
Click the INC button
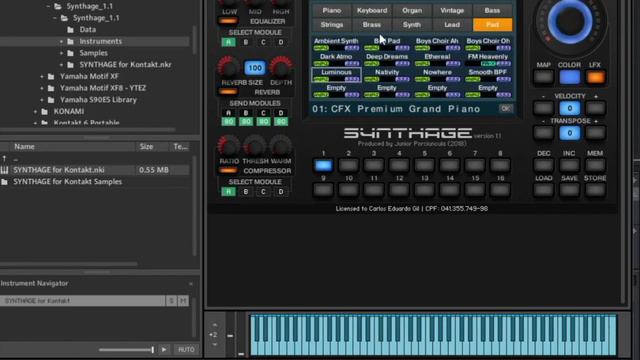pos(569,165)
